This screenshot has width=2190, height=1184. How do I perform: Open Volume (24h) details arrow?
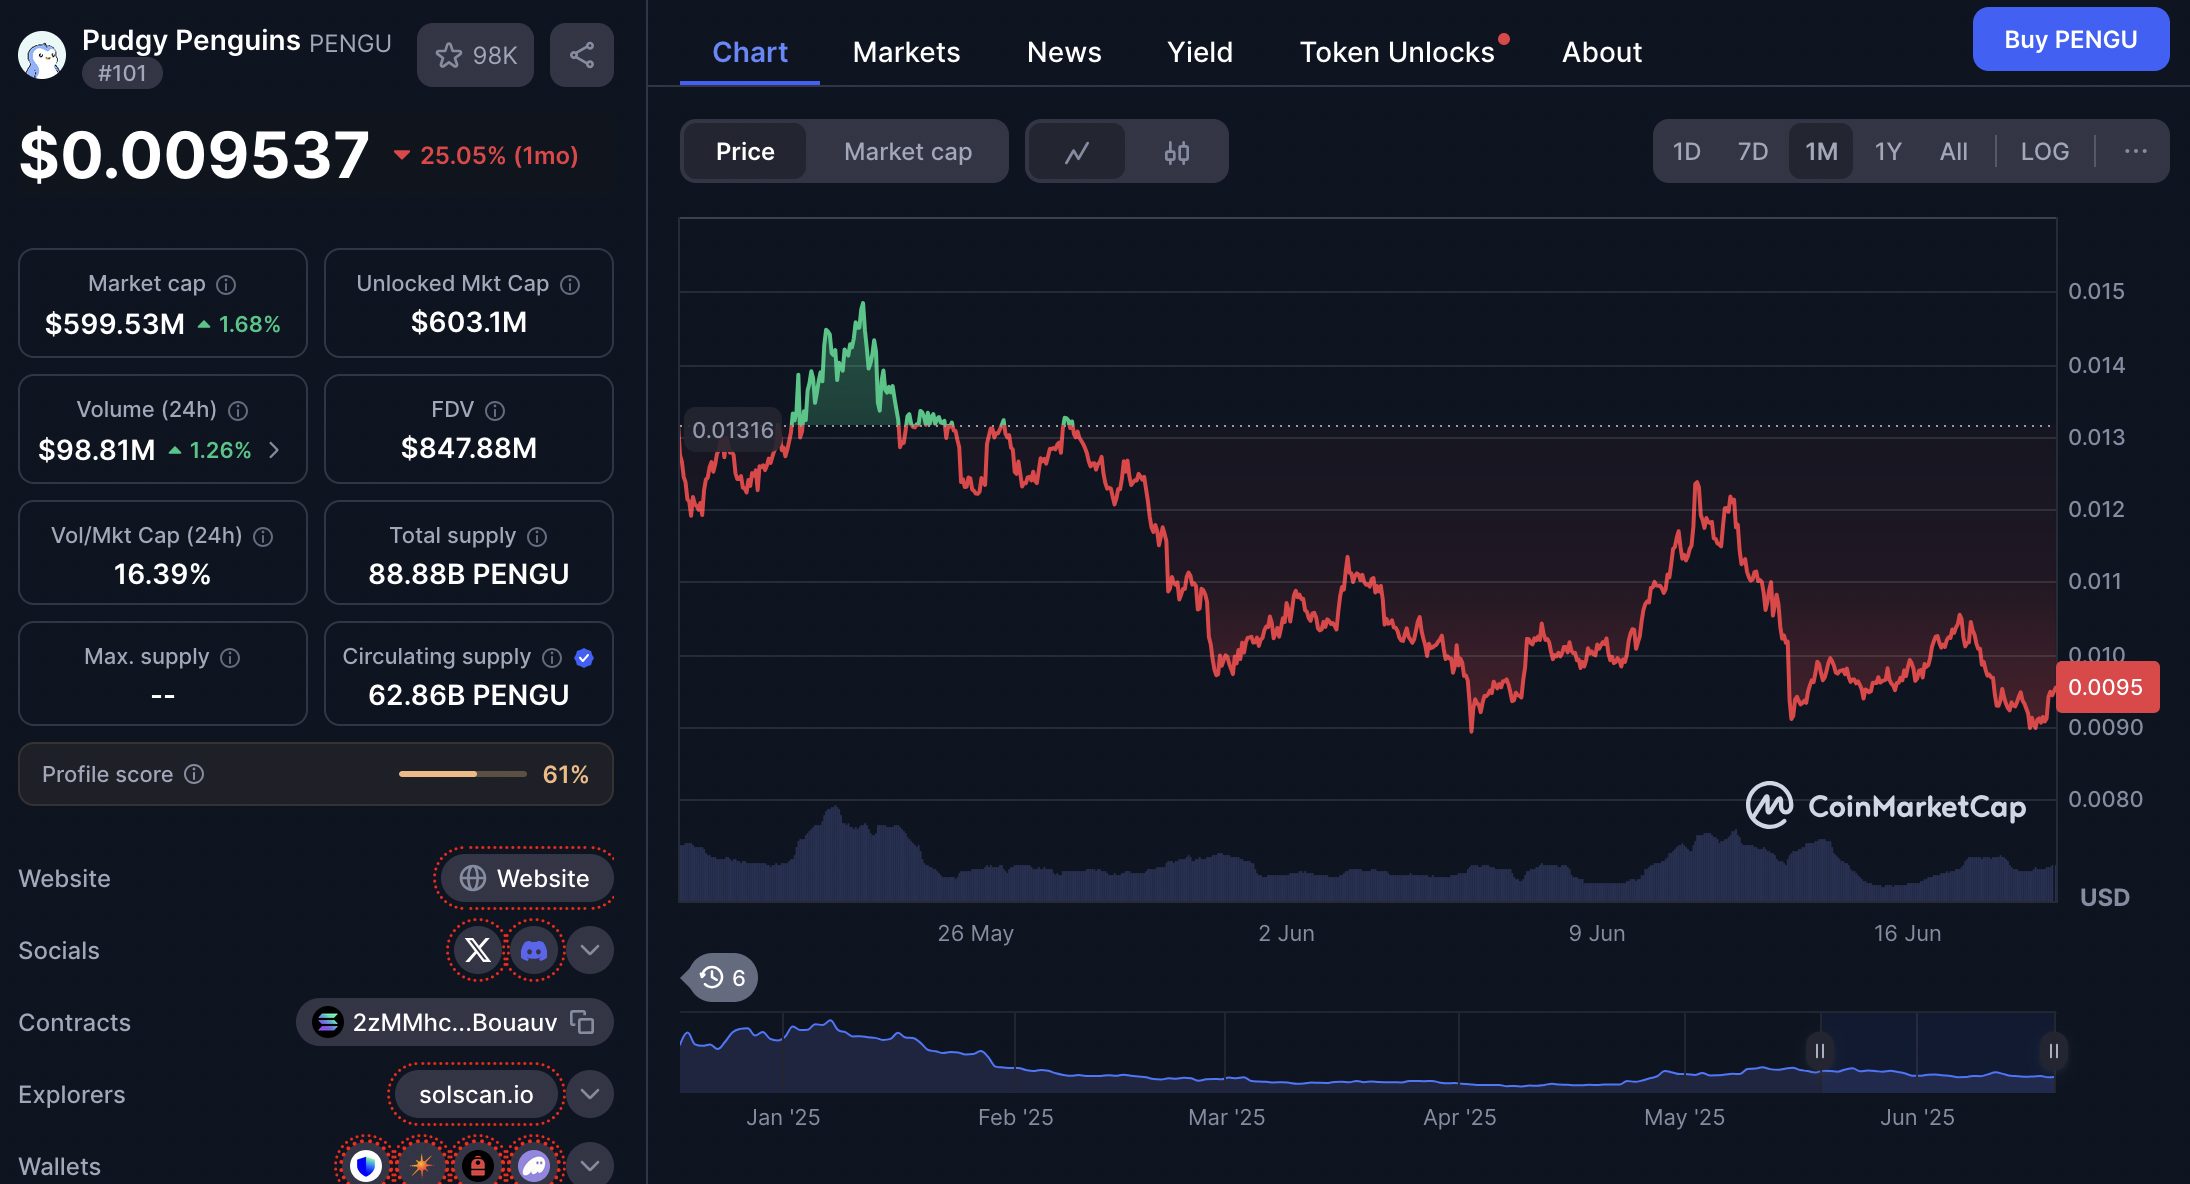click(274, 451)
